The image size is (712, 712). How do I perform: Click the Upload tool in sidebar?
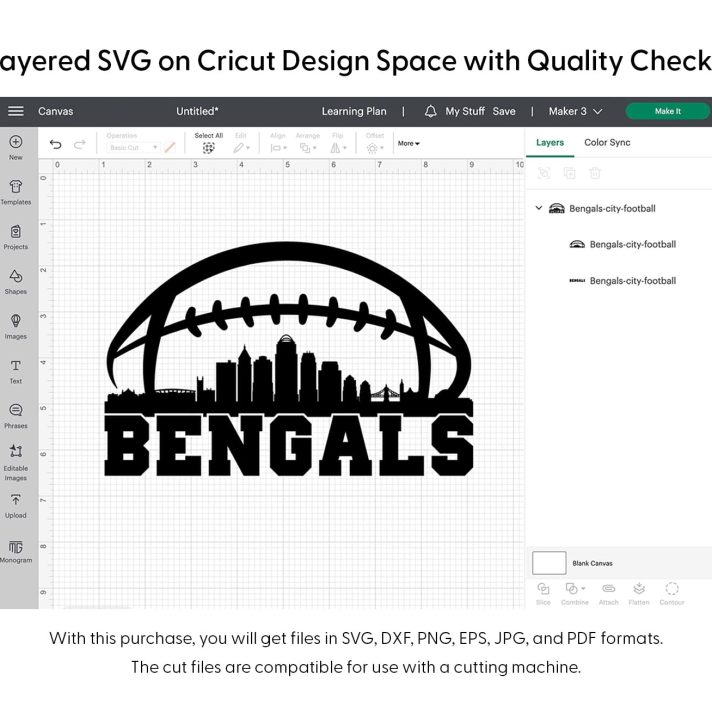coord(15,506)
